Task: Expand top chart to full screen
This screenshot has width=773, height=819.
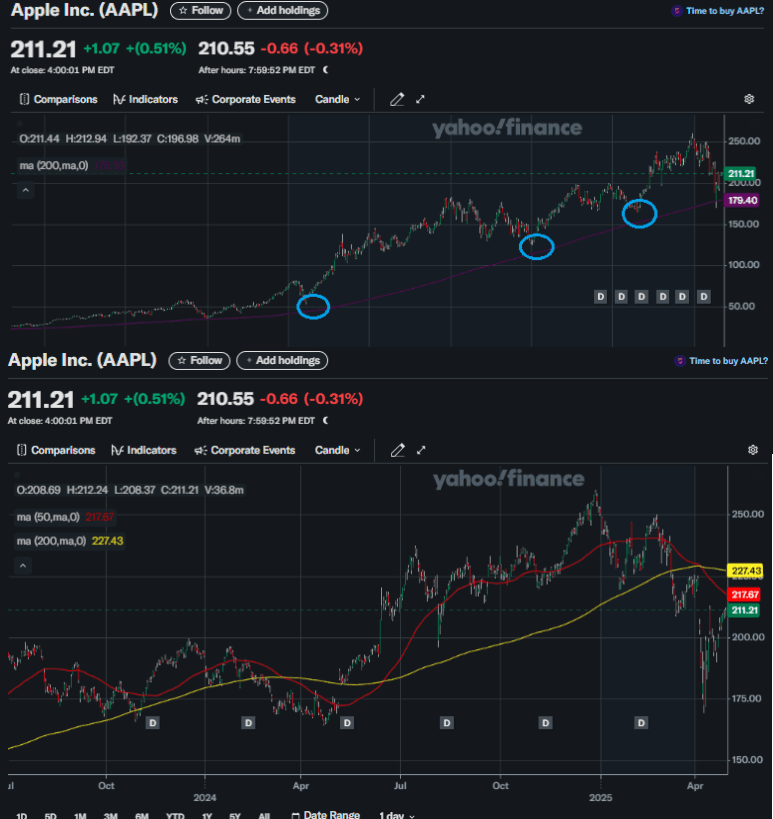Action: 420,99
